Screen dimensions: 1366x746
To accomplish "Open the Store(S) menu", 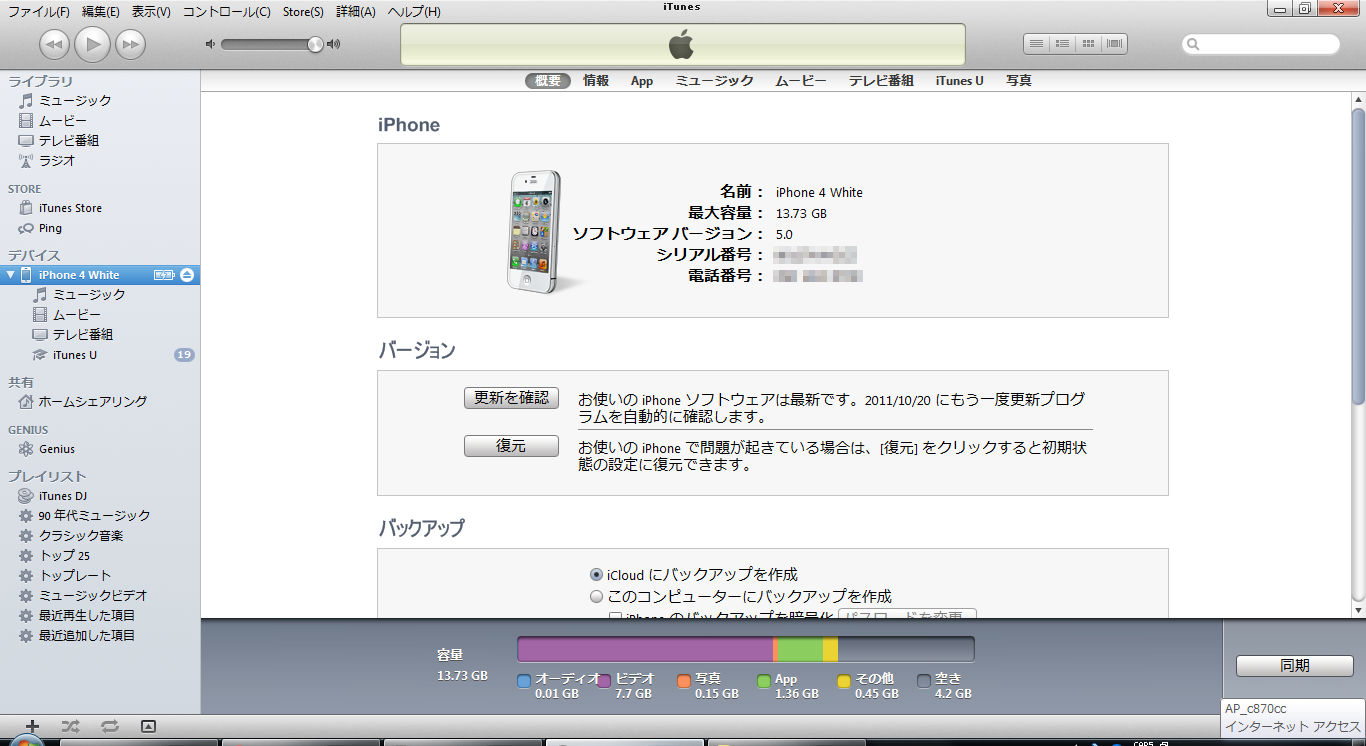I will click(303, 12).
